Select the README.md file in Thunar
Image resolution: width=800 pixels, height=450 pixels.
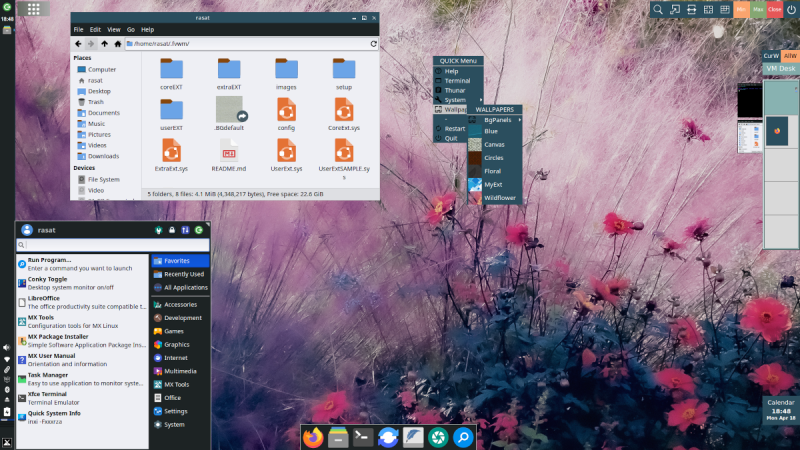pos(229,155)
